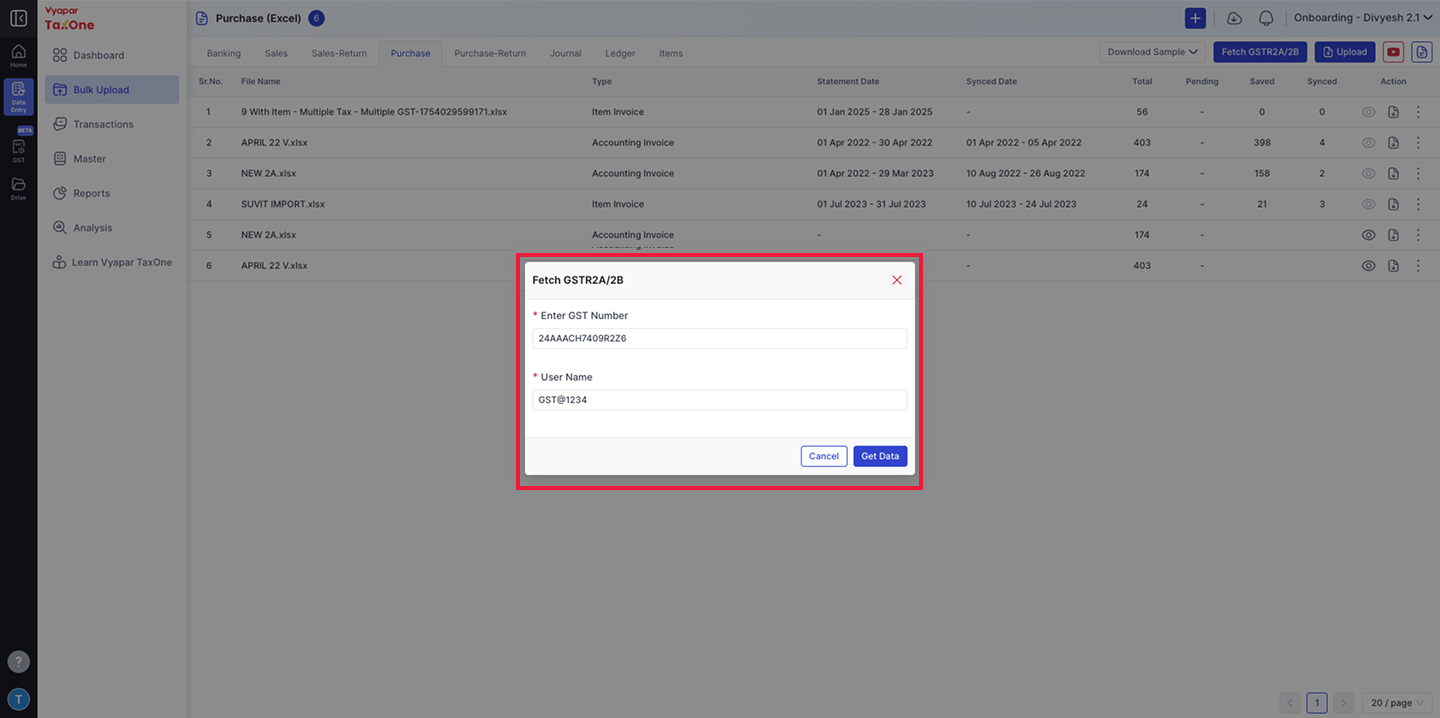Click the Purchase (Excel) page title icon
The image size is (1440, 718).
point(202,18)
